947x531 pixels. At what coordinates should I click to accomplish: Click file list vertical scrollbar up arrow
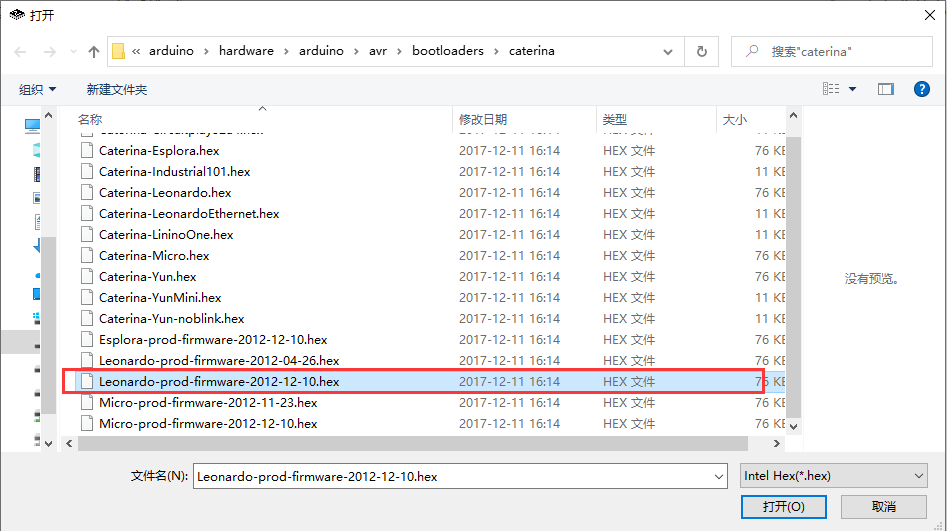(794, 115)
